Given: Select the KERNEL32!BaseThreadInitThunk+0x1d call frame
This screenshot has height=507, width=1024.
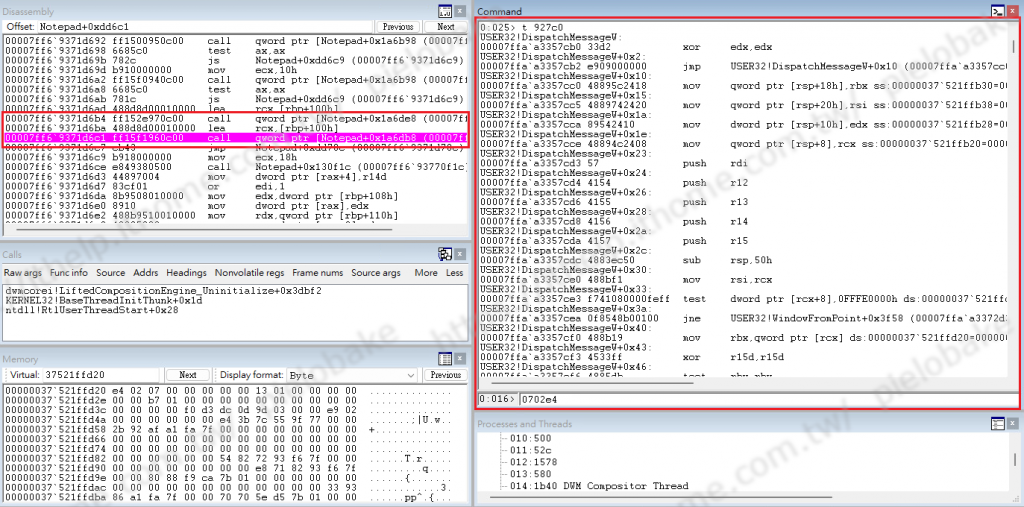Looking at the screenshot, I should [103, 300].
